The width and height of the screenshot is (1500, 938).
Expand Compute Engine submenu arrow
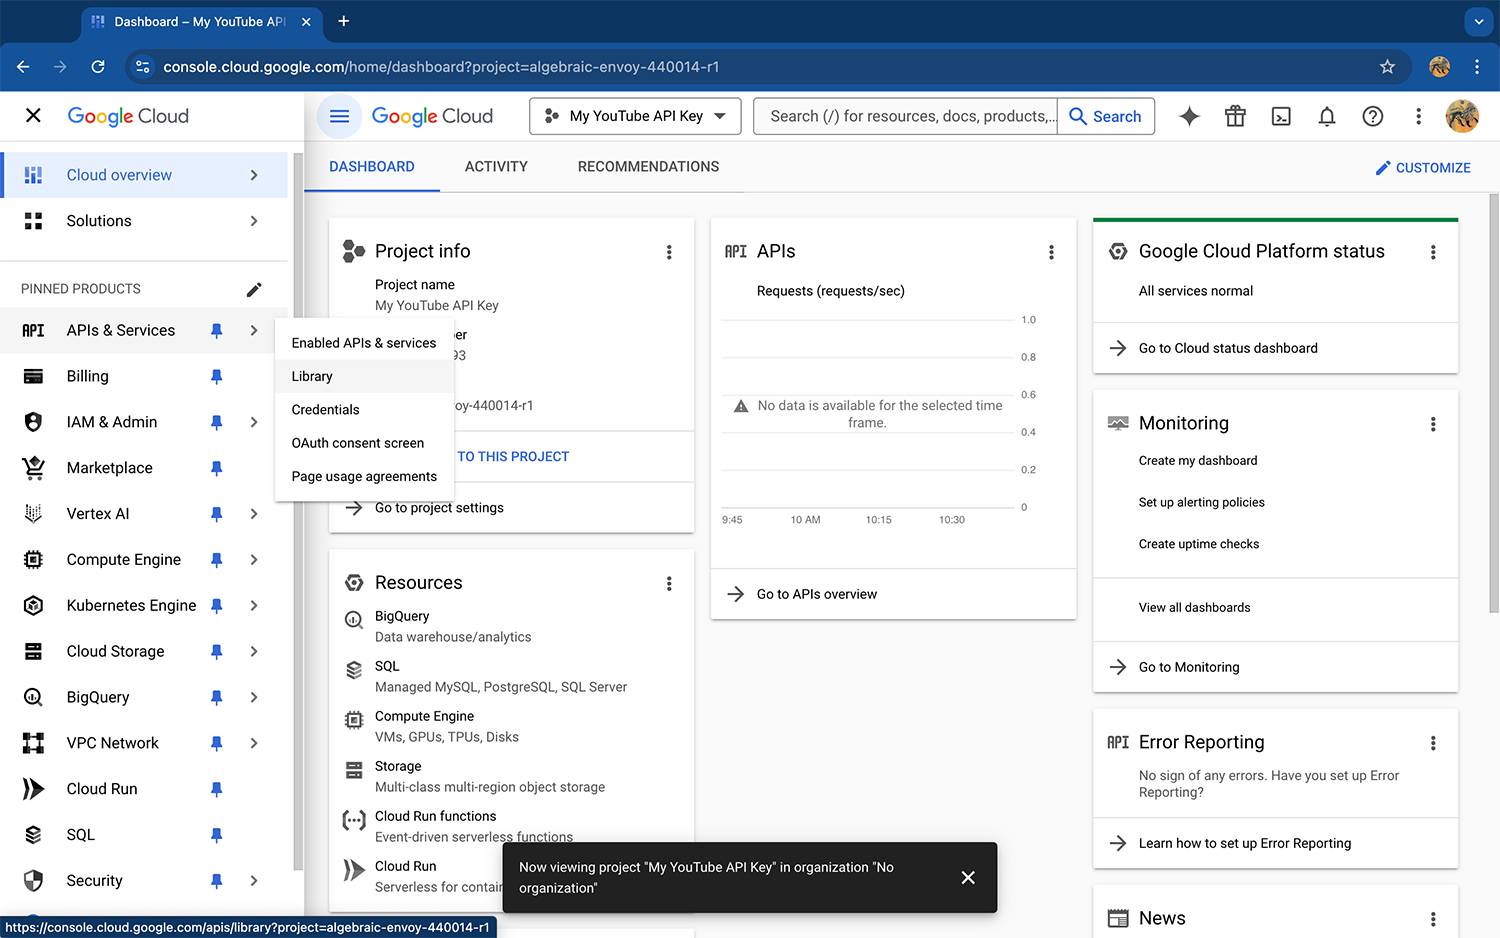pyautogui.click(x=254, y=560)
